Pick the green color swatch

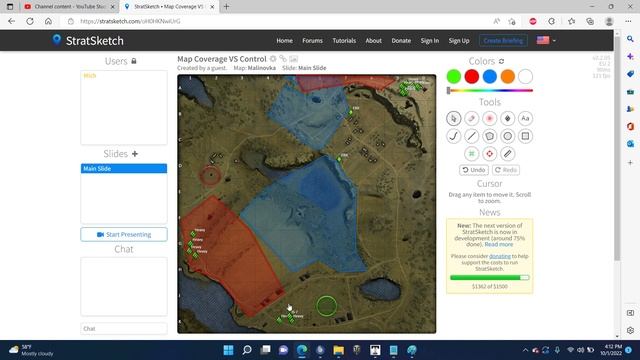pos(453,76)
